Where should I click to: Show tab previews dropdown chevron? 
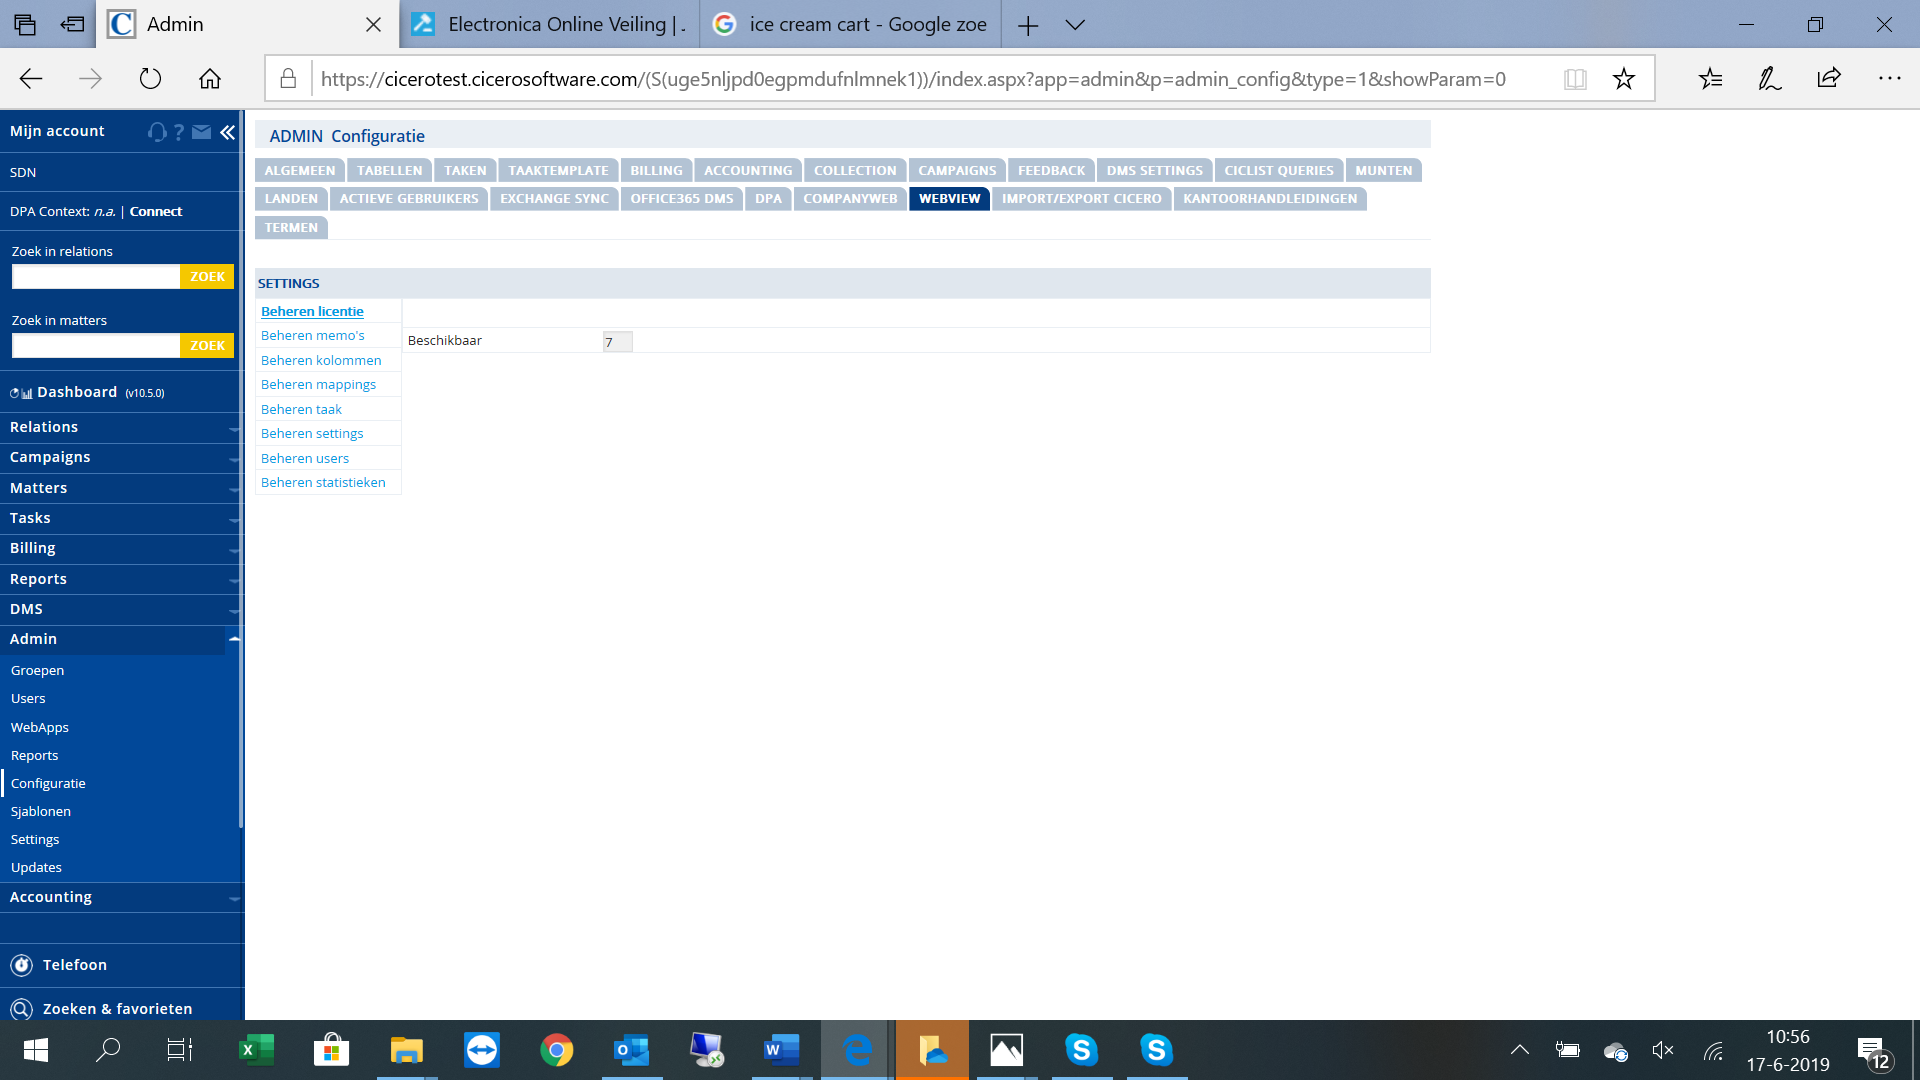pyautogui.click(x=1075, y=25)
